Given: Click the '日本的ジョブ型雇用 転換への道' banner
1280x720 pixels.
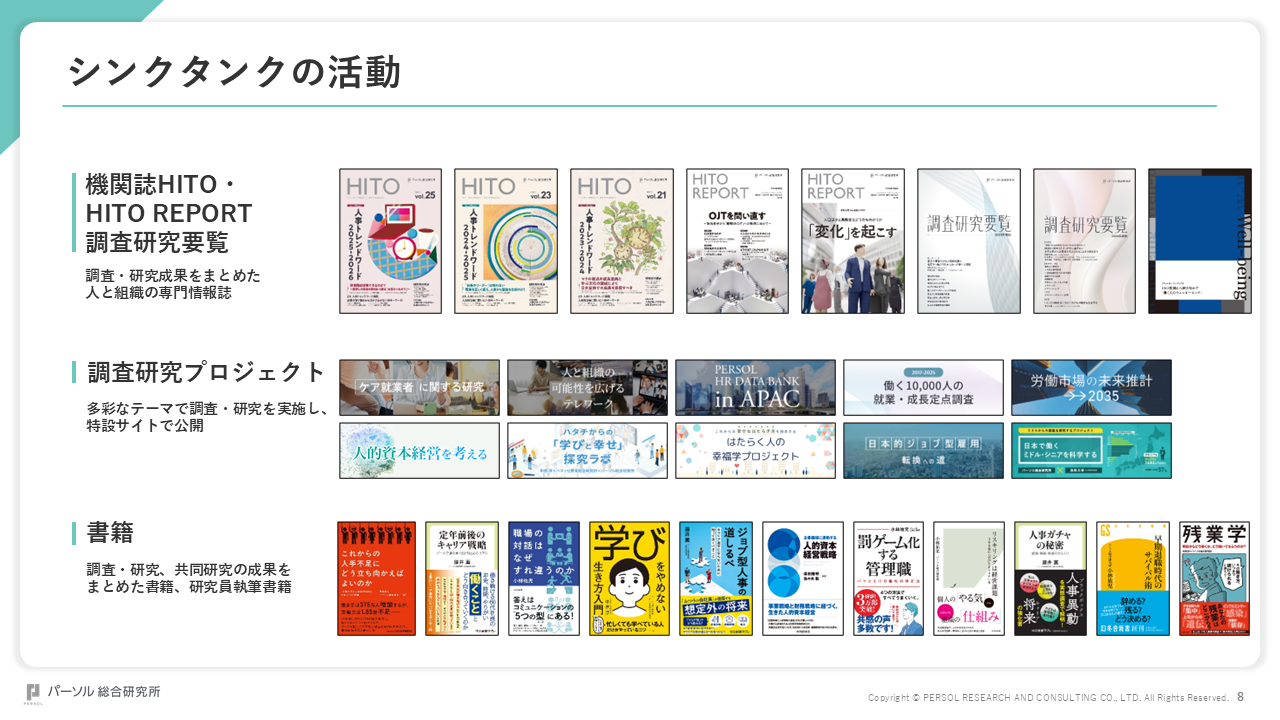Looking at the screenshot, I should (x=923, y=450).
